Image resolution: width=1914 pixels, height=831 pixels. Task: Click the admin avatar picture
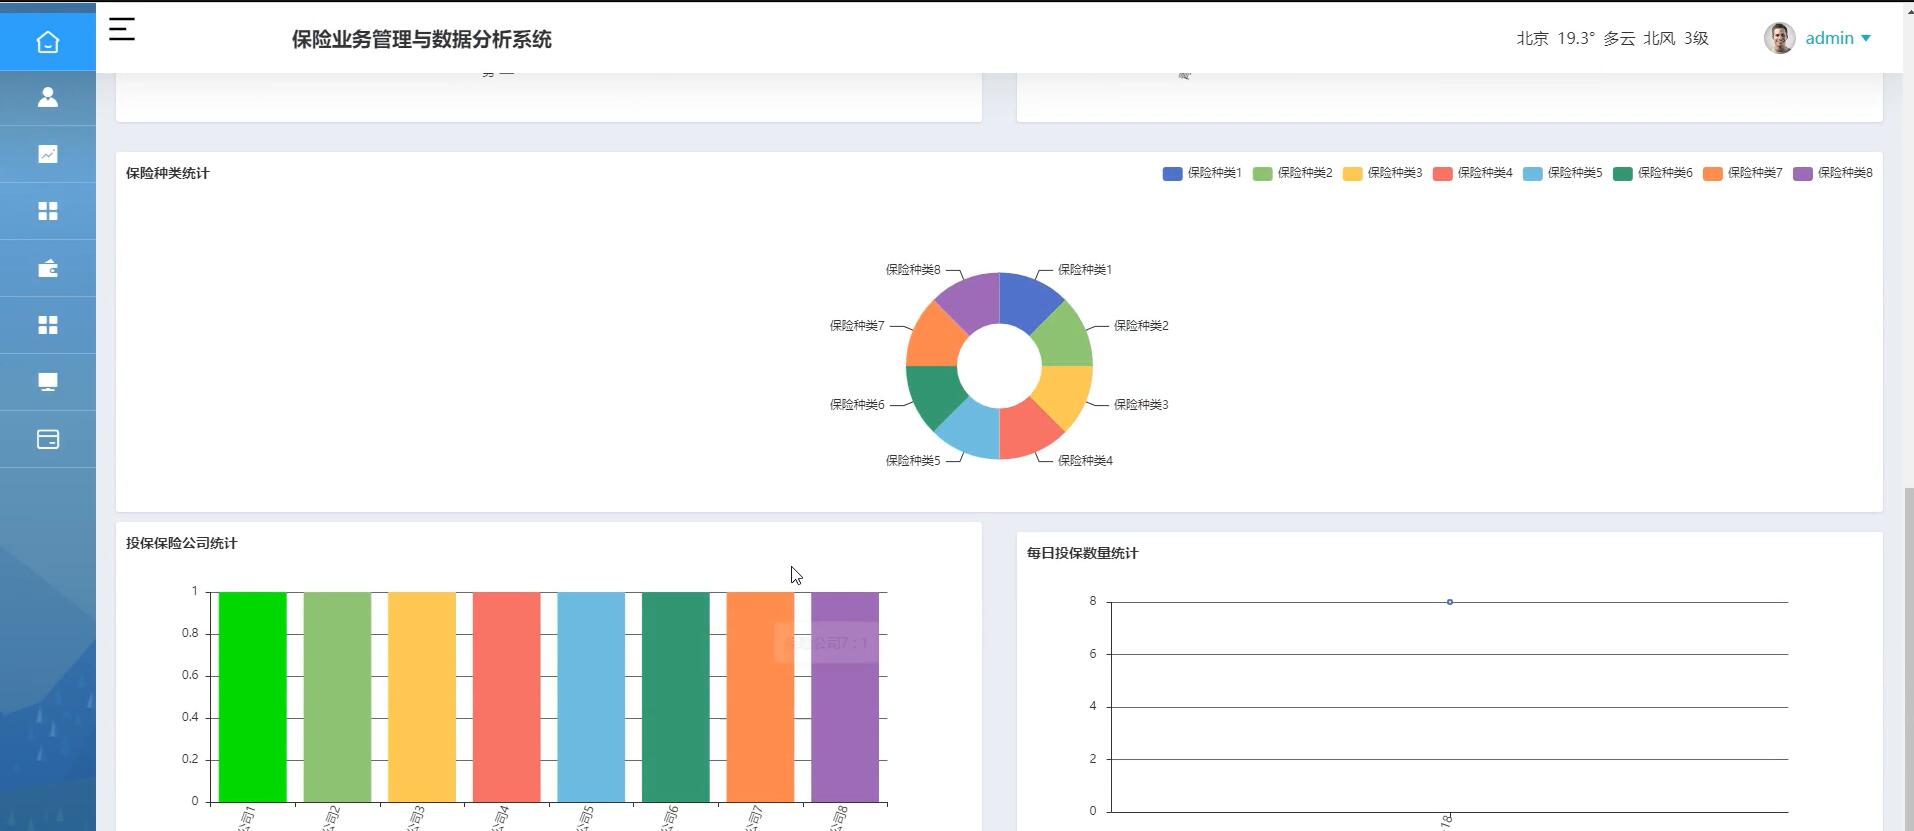click(x=1779, y=38)
